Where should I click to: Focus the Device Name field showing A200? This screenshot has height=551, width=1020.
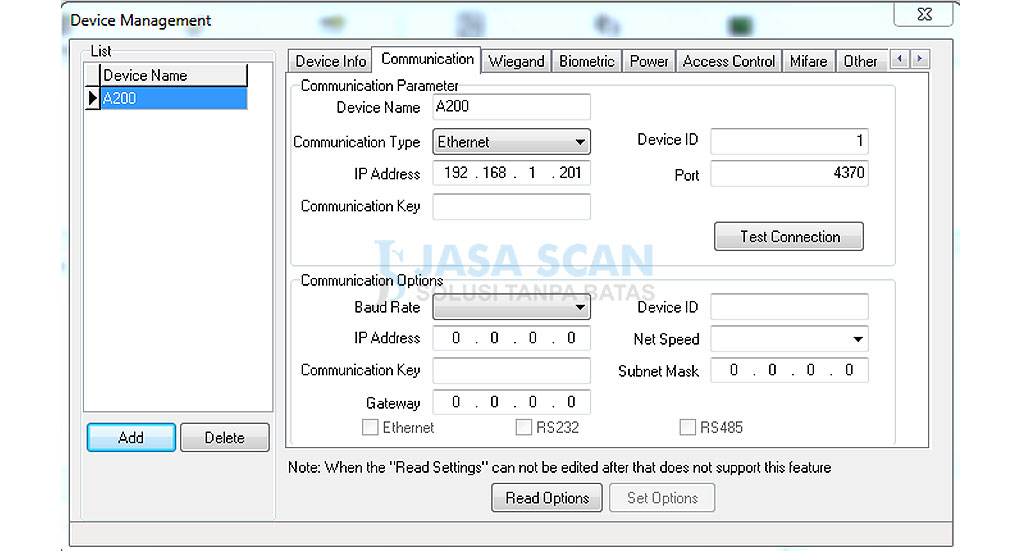pos(511,107)
